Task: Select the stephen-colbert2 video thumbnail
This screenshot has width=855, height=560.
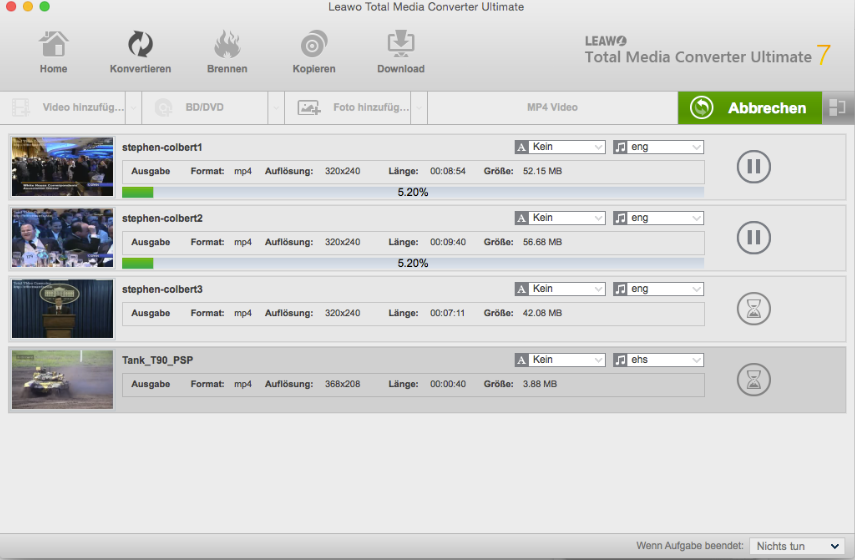Action: pos(63,237)
